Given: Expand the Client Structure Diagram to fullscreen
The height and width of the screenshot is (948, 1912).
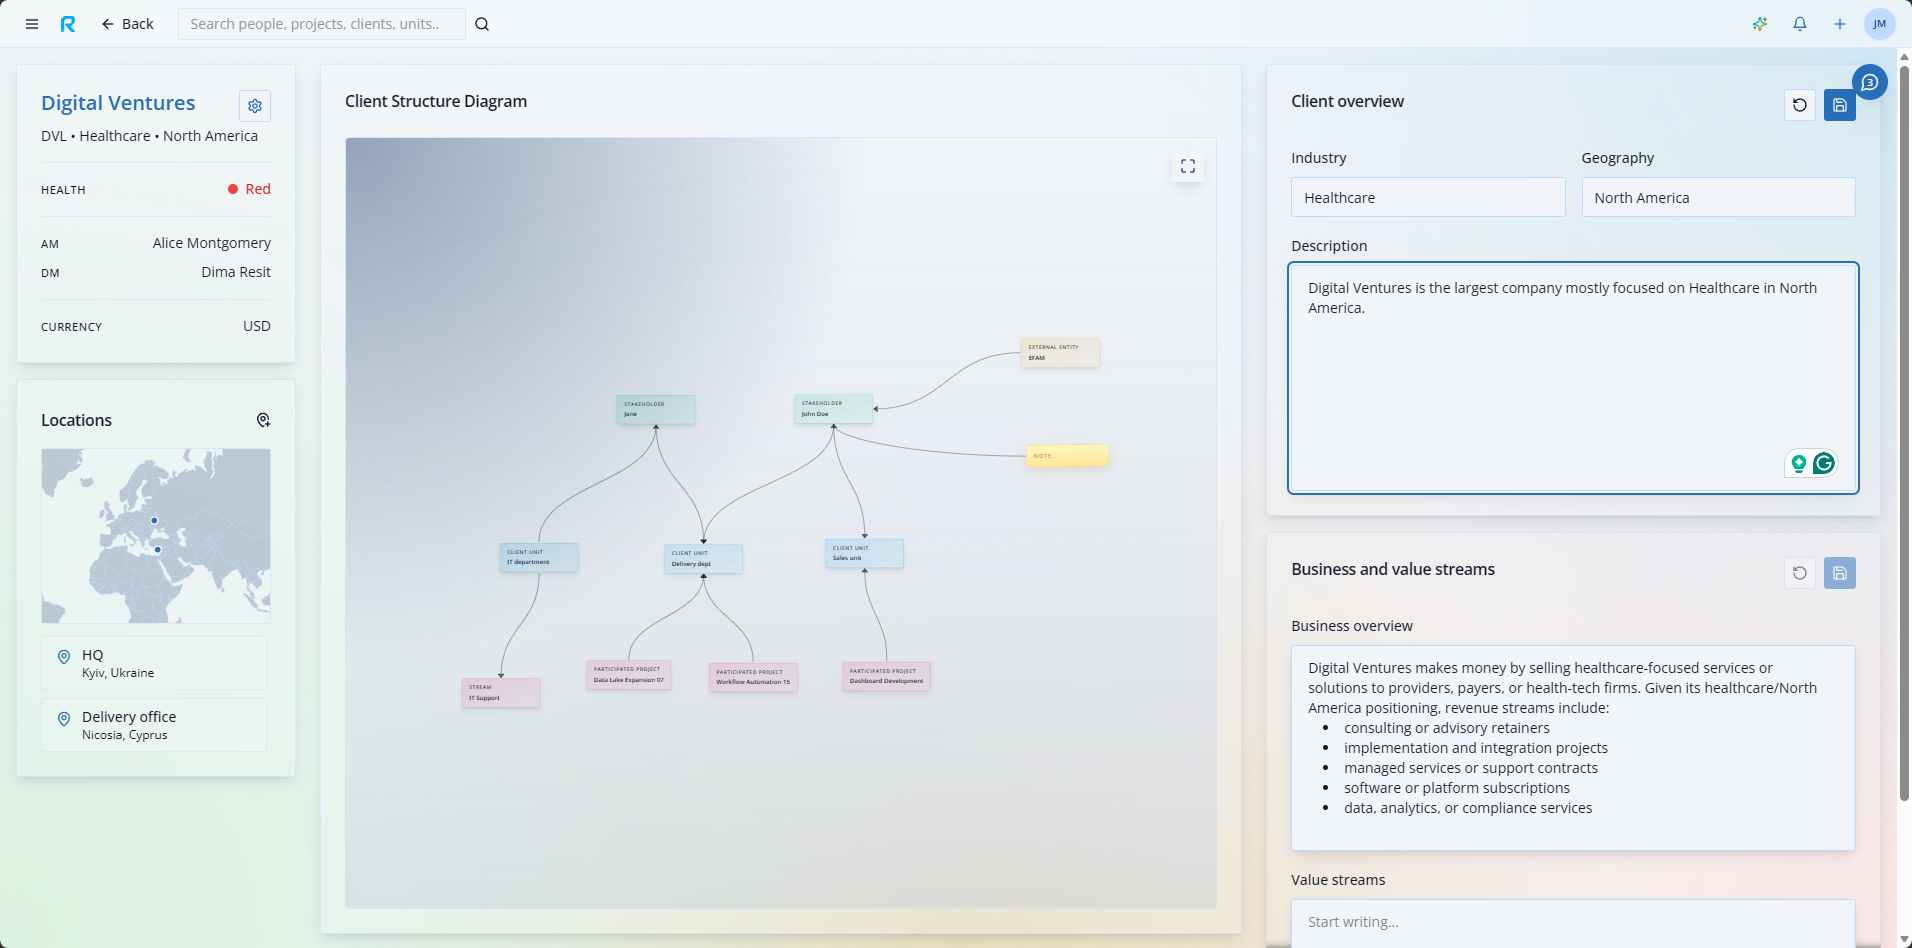Looking at the screenshot, I should [x=1188, y=166].
